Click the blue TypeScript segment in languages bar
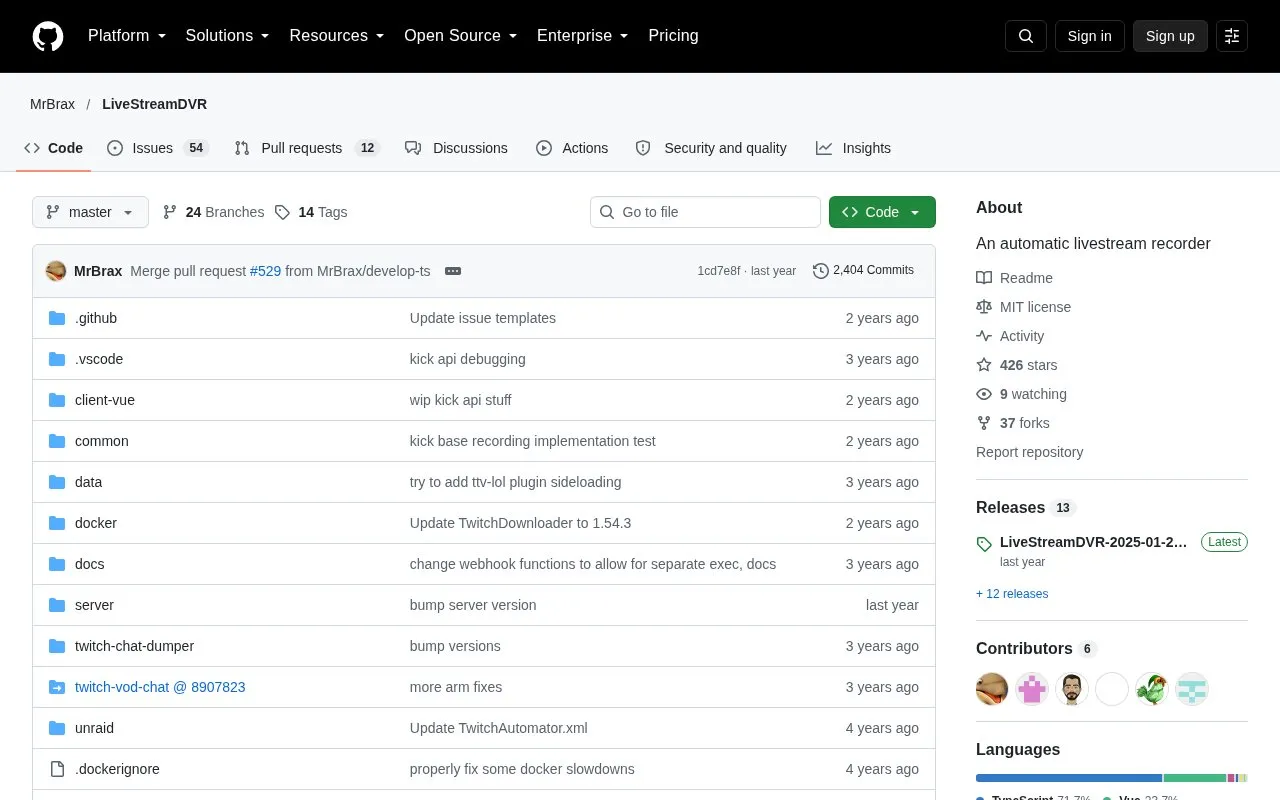Image resolution: width=1280 pixels, height=800 pixels. [x=1069, y=778]
